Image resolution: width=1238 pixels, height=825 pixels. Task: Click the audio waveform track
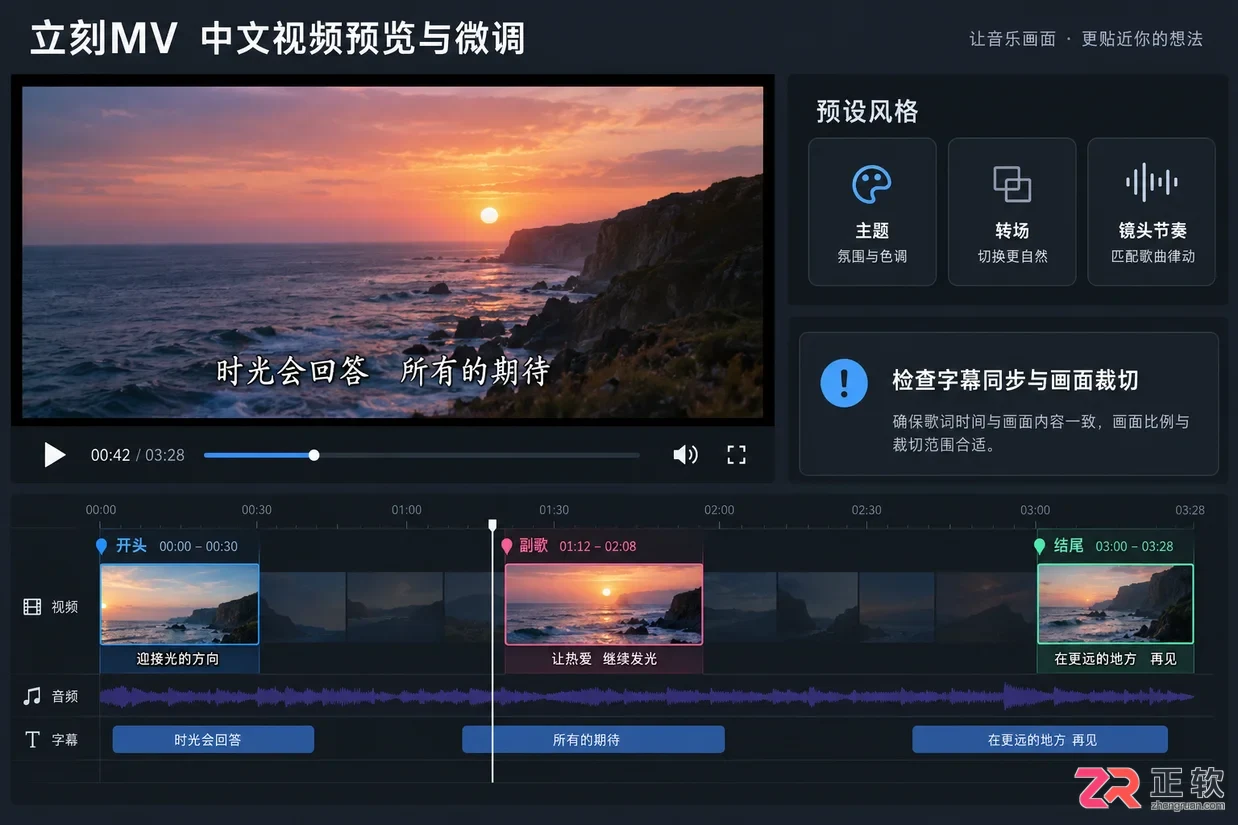647,696
